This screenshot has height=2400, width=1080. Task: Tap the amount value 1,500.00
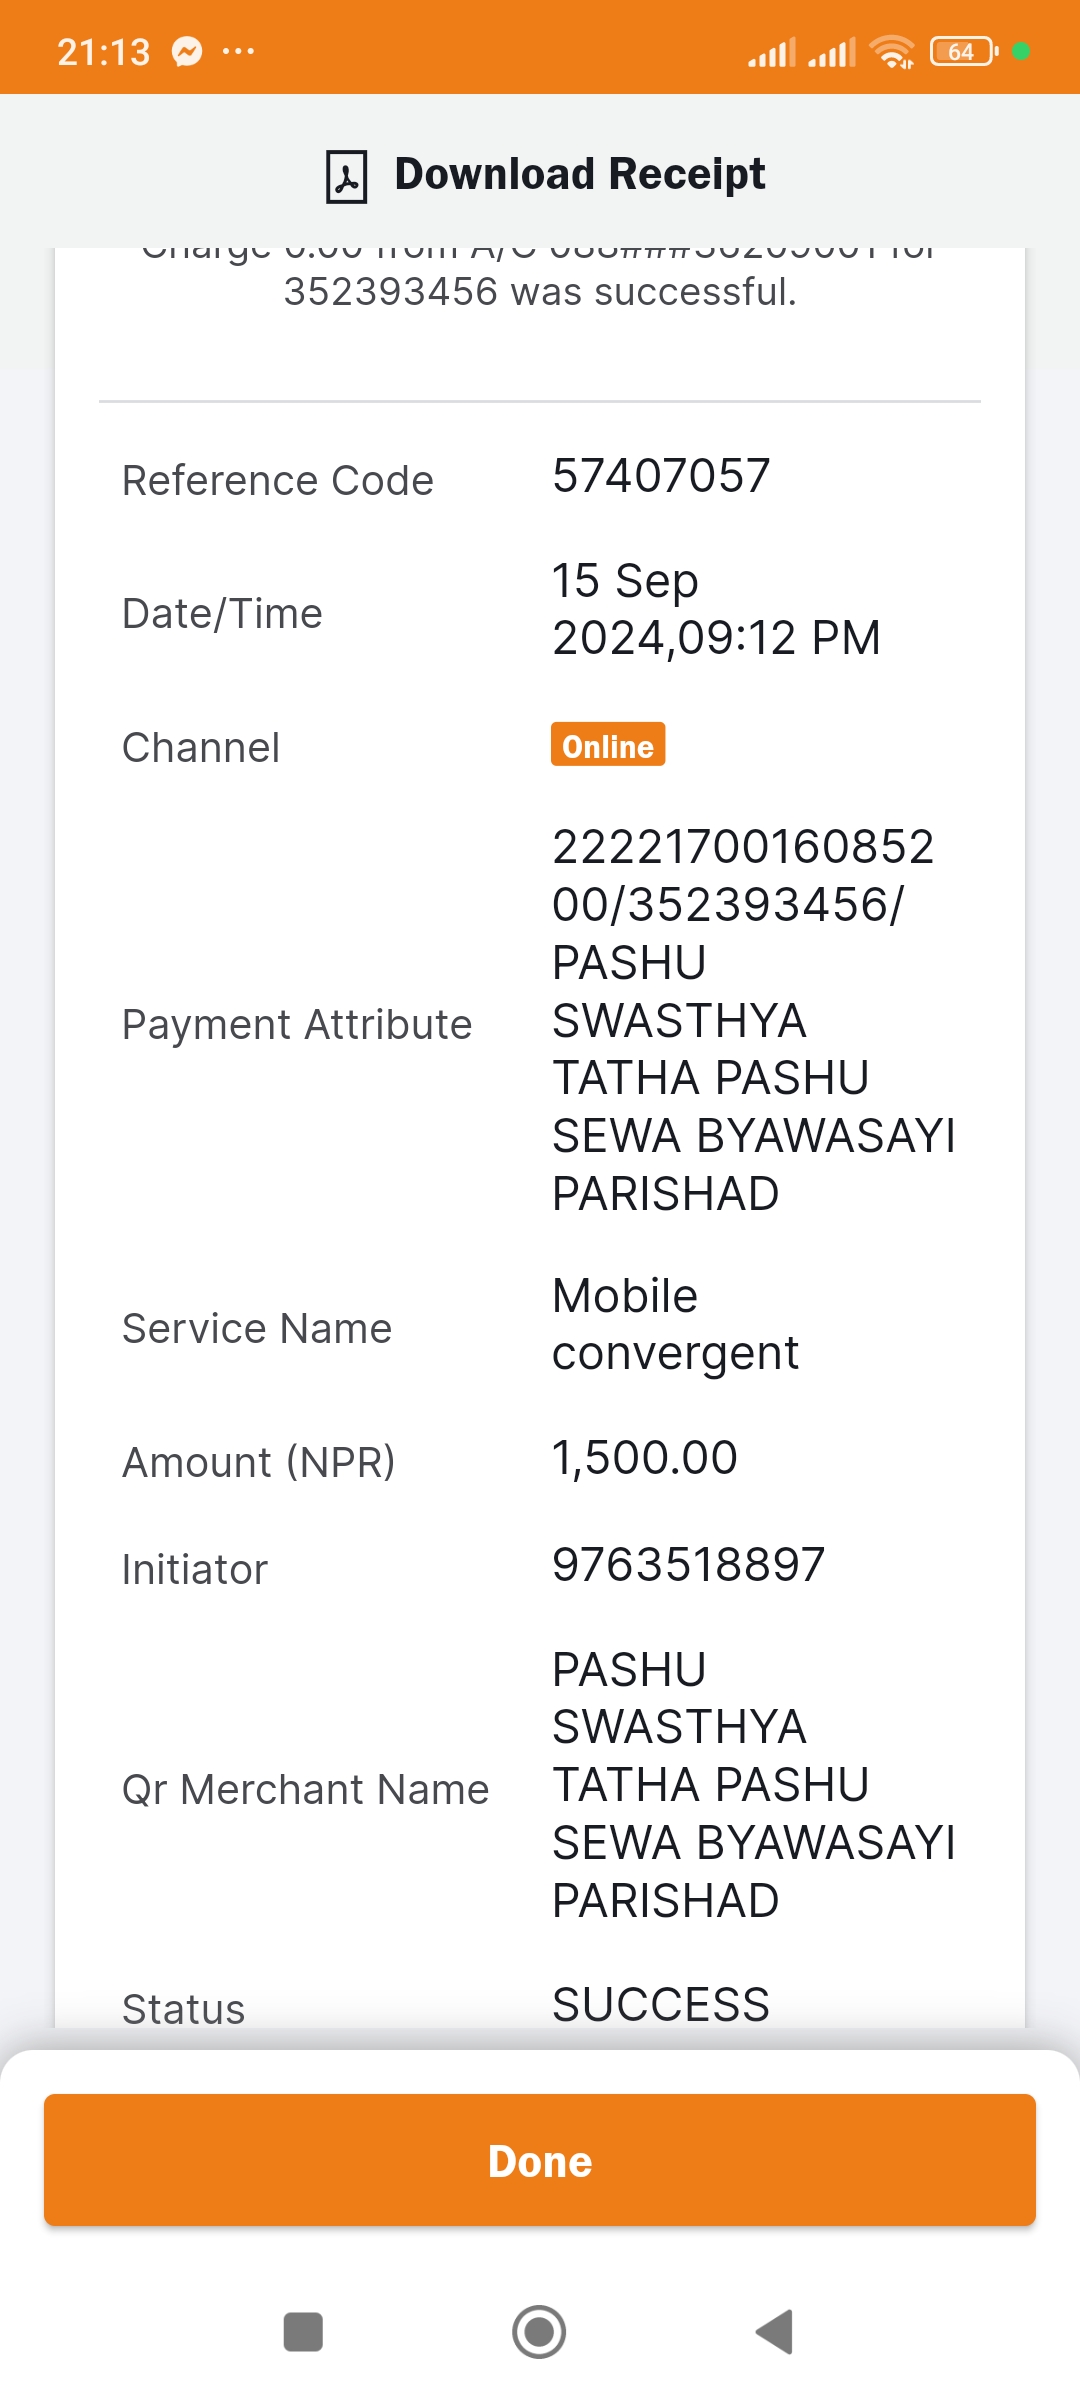645,1458
